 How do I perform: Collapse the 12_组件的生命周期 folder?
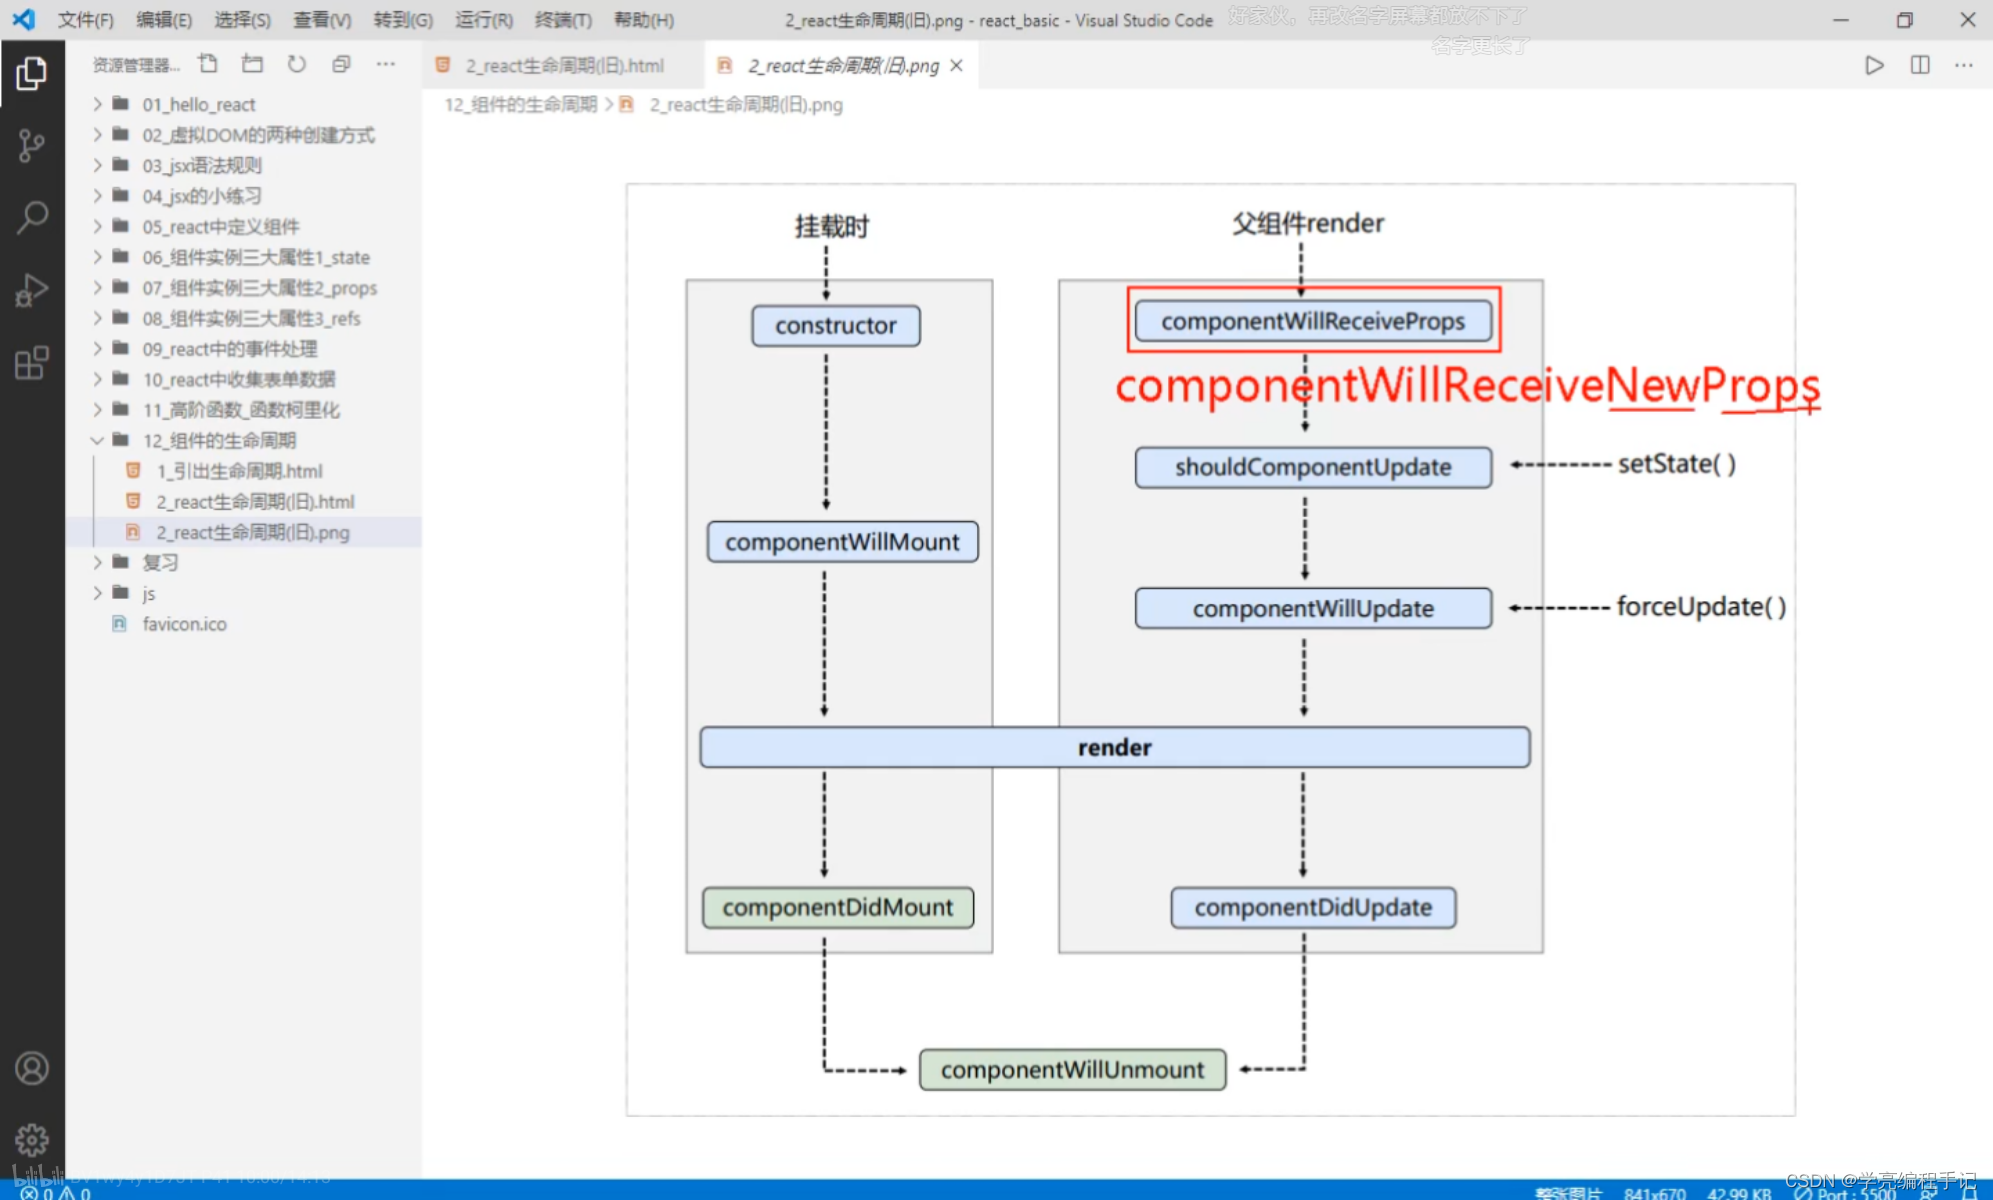[x=244, y=440]
